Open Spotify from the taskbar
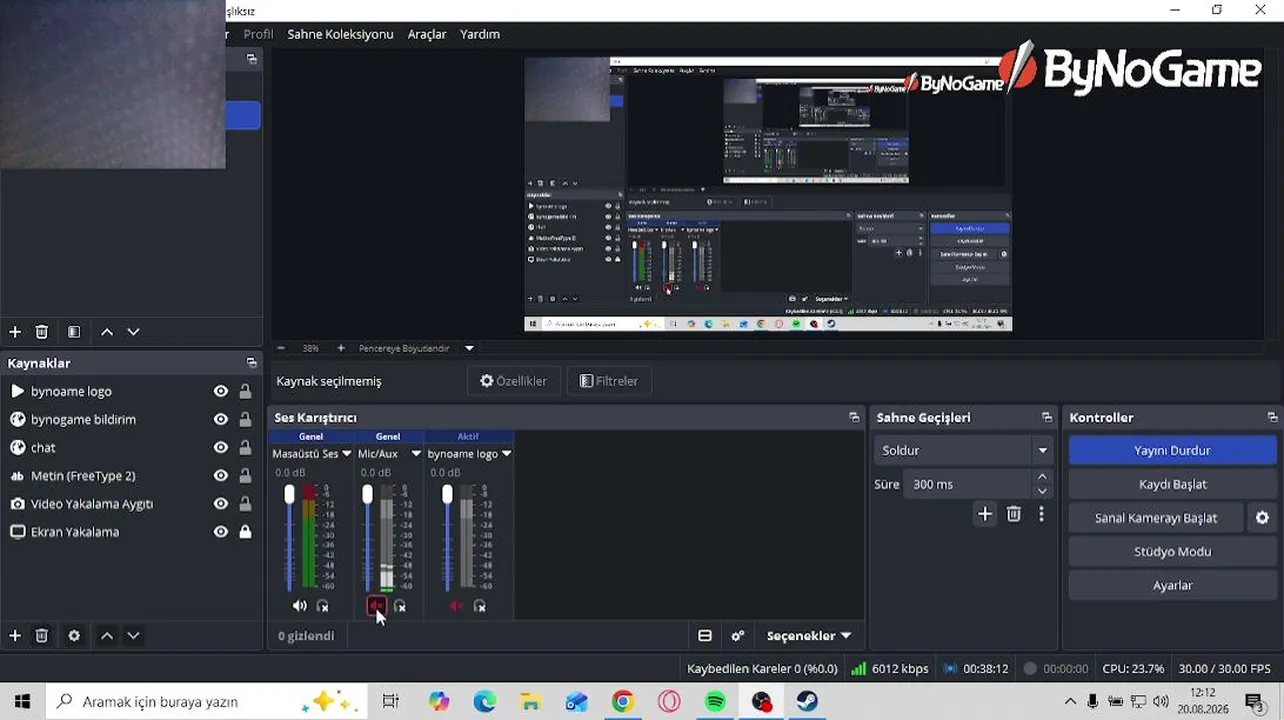The width and height of the screenshot is (1284, 720). (x=715, y=702)
